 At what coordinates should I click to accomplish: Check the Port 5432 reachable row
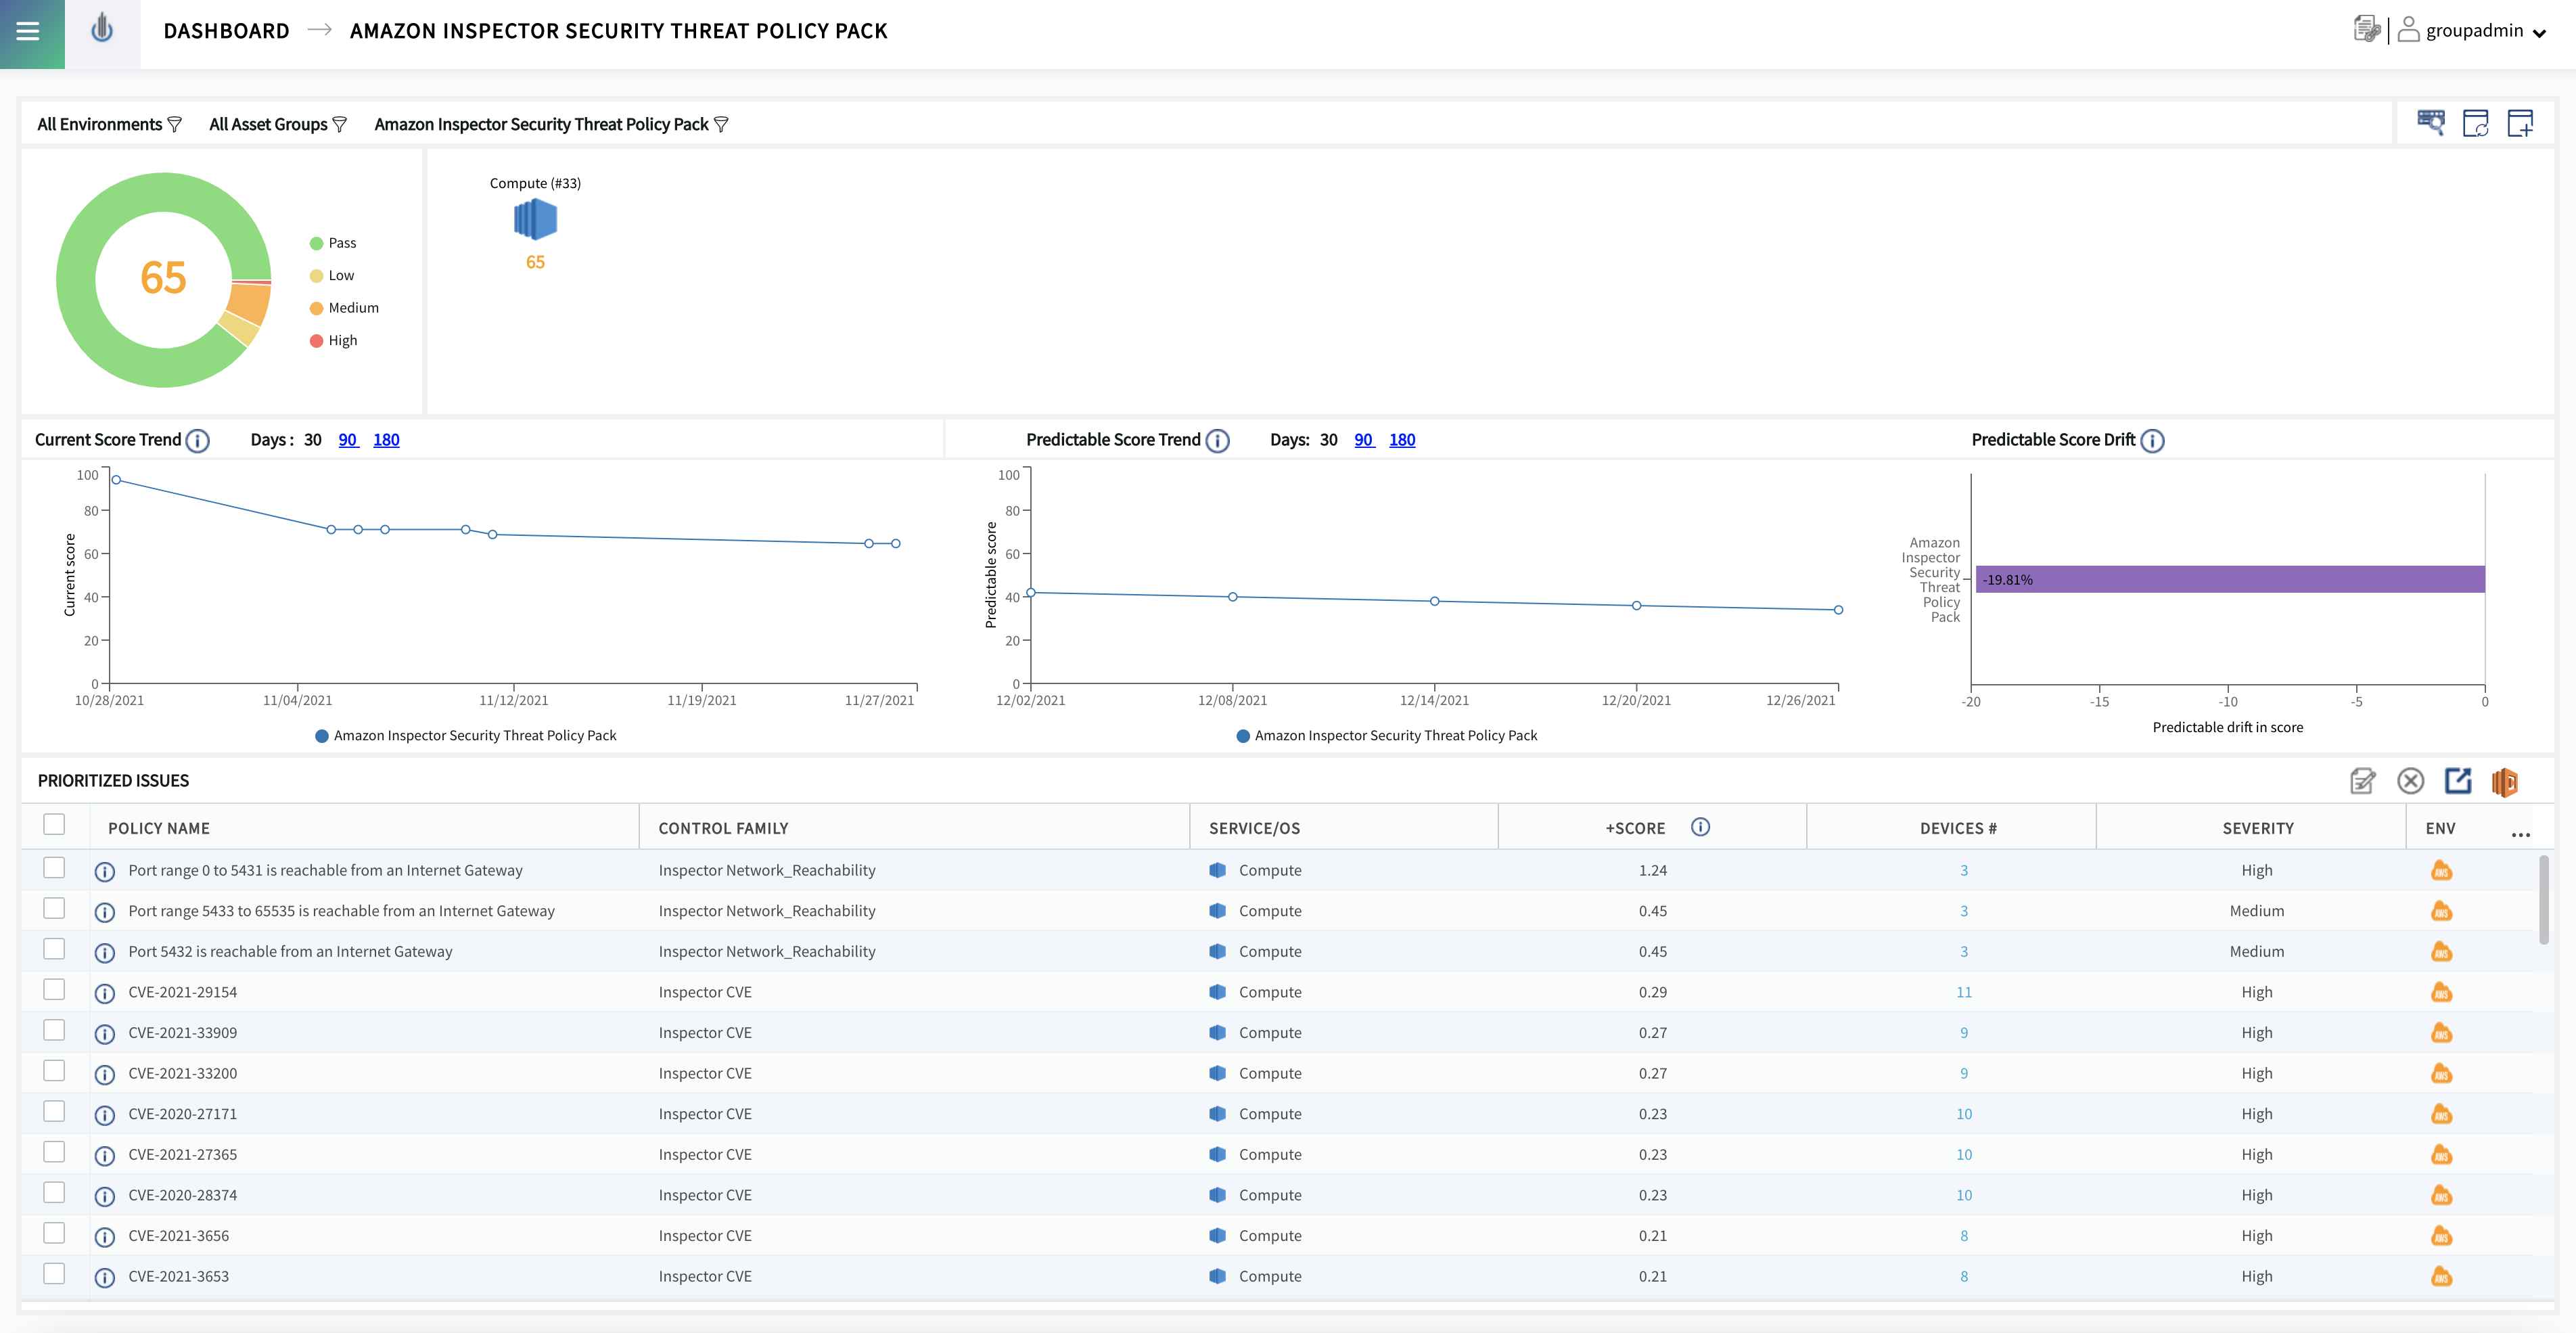54,948
